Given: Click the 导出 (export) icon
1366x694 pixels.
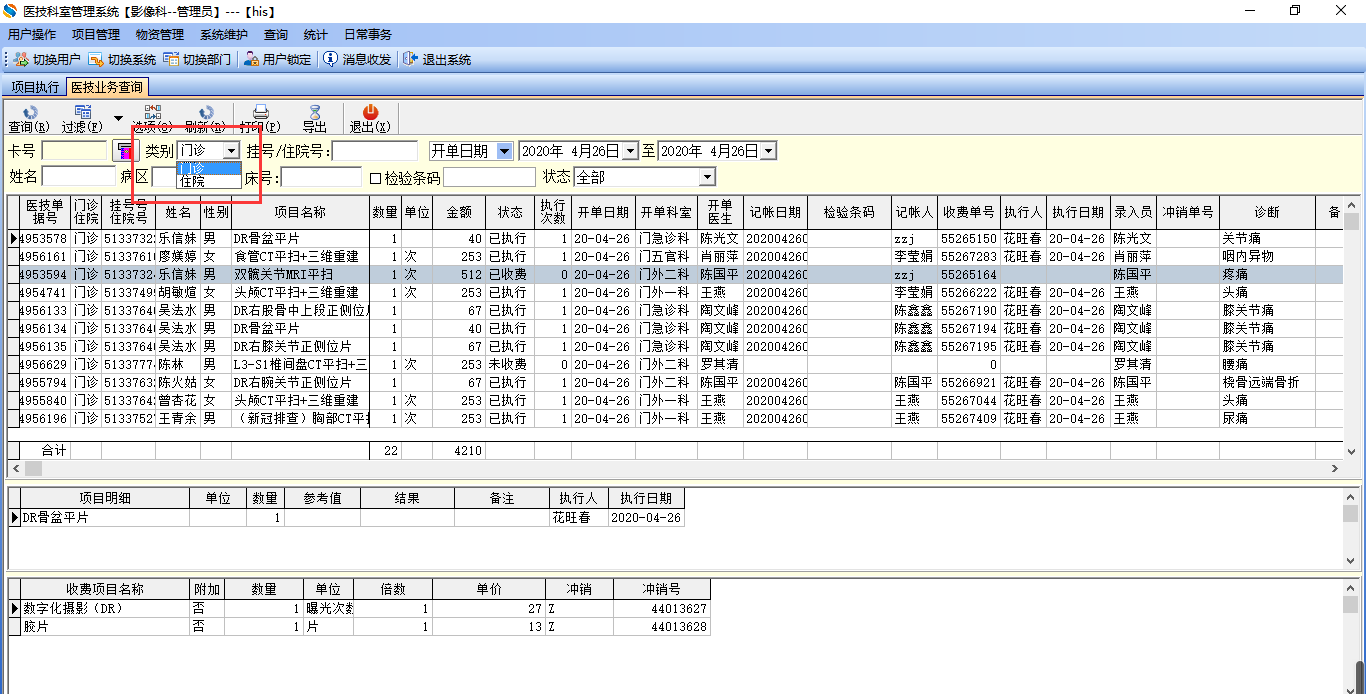Looking at the screenshot, I should pos(315,113).
